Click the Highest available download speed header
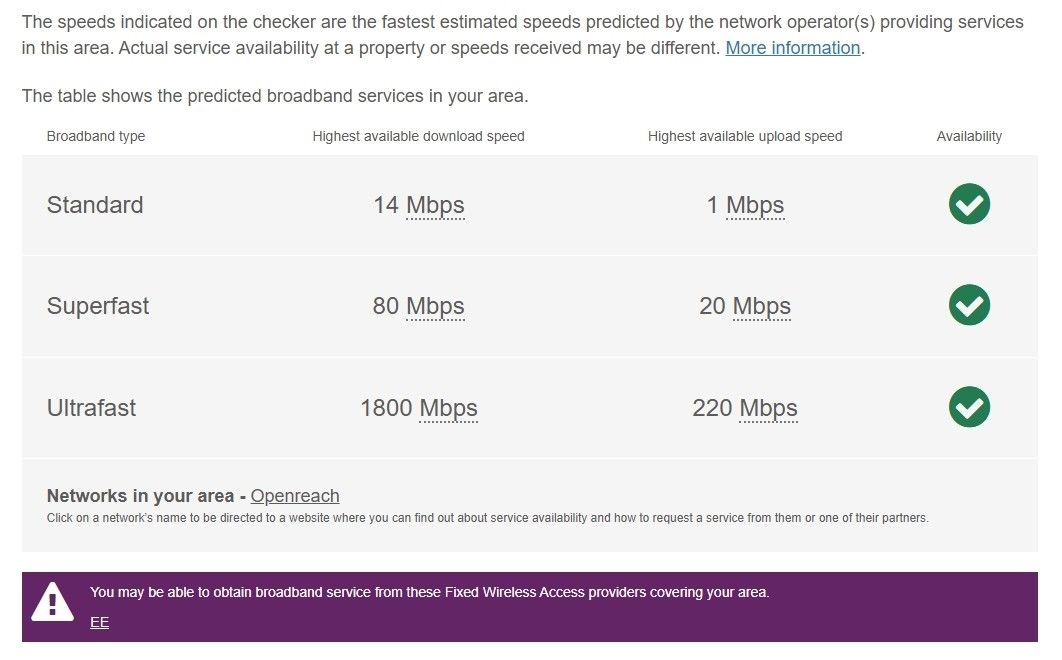Image resolution: width=1062 pixels, height=660 pixels. click(418, 136)
